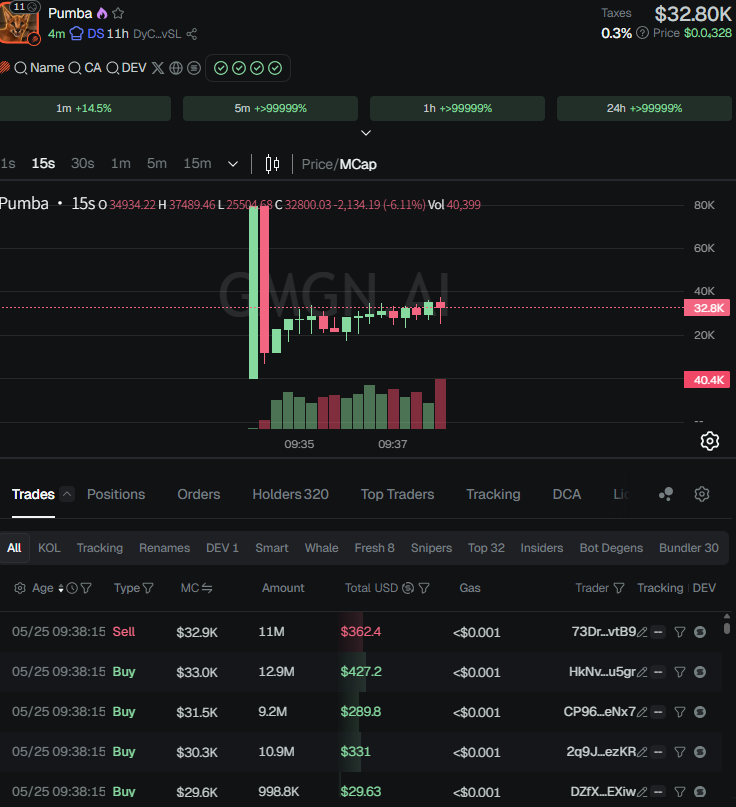The image size is (736, 807).
Task: Select the 1m chart interval
Action: pyautogui.click(x=120, y=164)
